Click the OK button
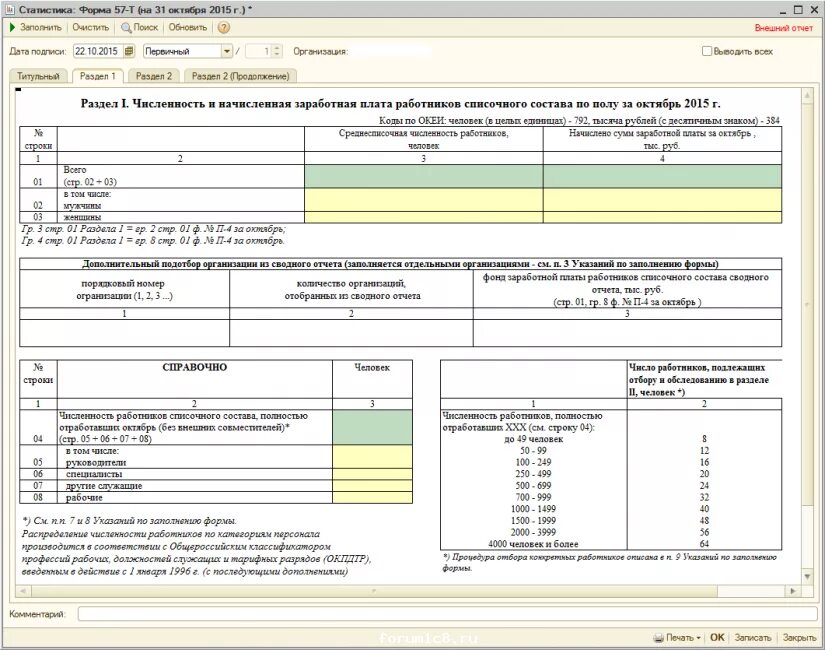 click(x=717, y=637)
